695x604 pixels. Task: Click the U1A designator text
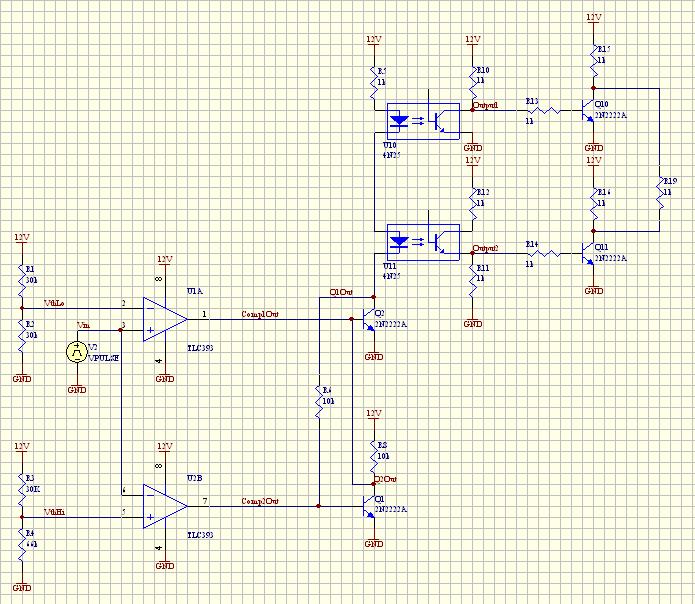pos(195,291)
